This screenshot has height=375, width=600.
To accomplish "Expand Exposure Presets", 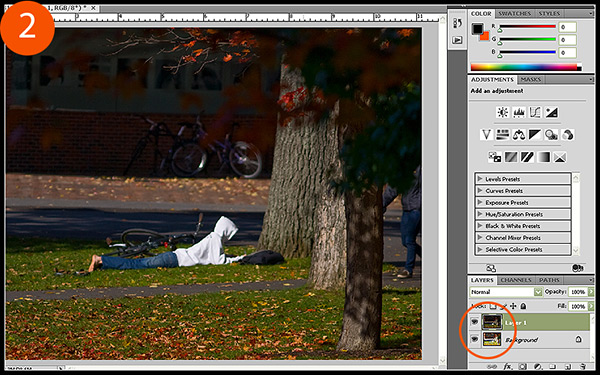I will pyautogui.click(x=479, y=202).
